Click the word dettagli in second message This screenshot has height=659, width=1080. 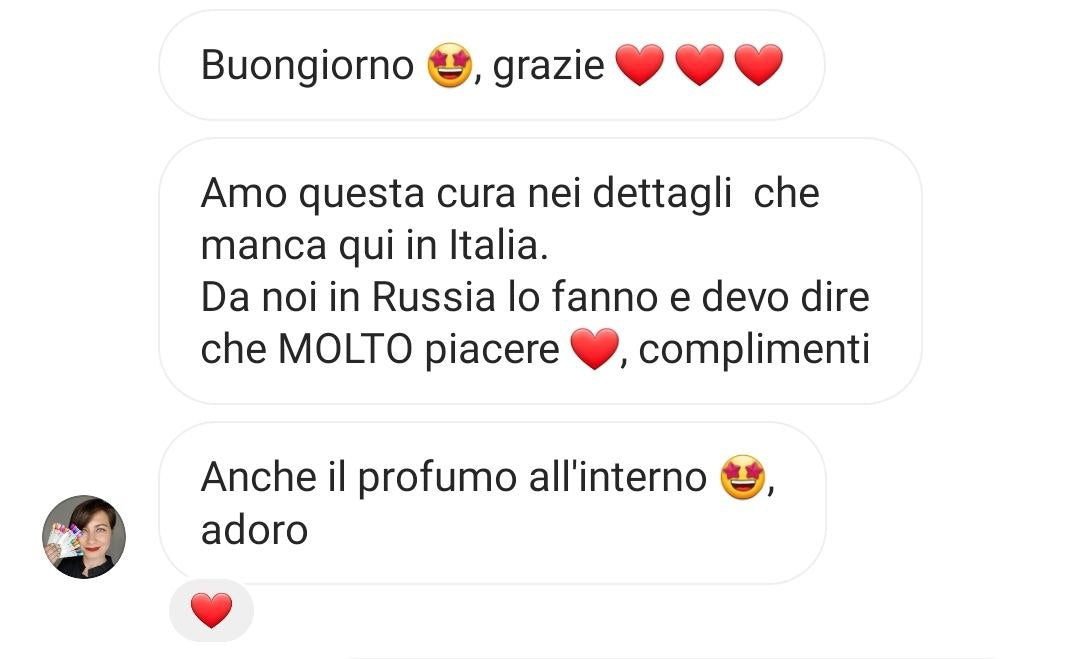point(662,193)
